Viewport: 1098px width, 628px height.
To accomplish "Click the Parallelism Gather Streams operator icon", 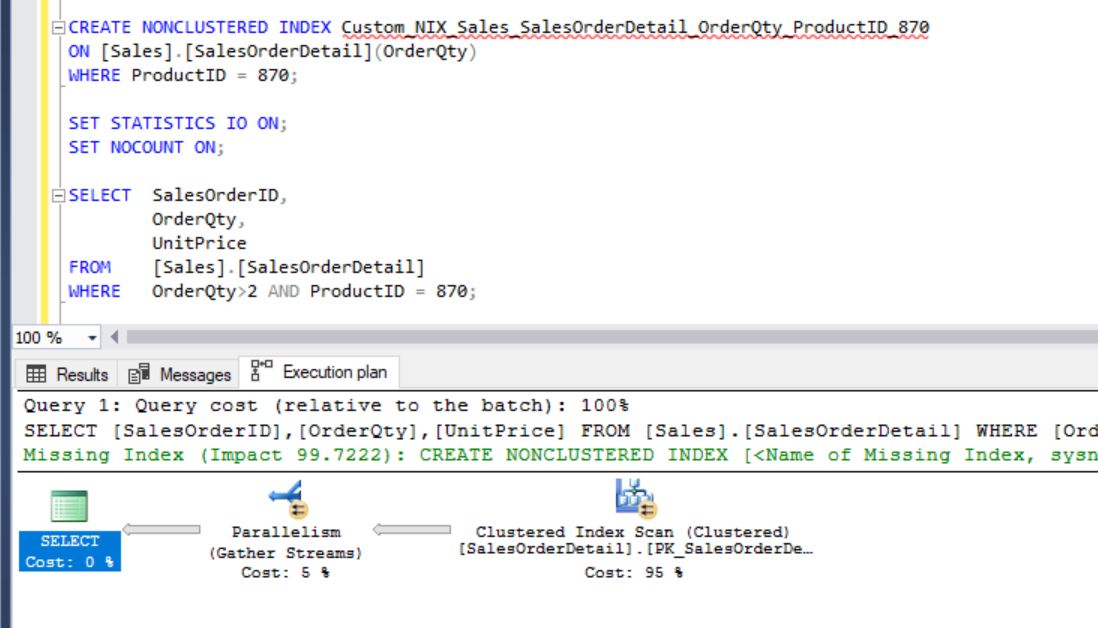I will click(287, 499).
